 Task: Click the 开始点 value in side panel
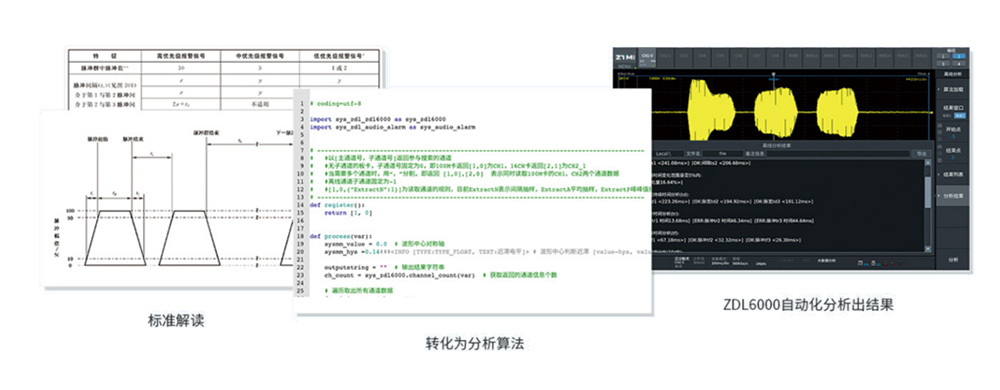pyautogui.click(x=952, y=136)
